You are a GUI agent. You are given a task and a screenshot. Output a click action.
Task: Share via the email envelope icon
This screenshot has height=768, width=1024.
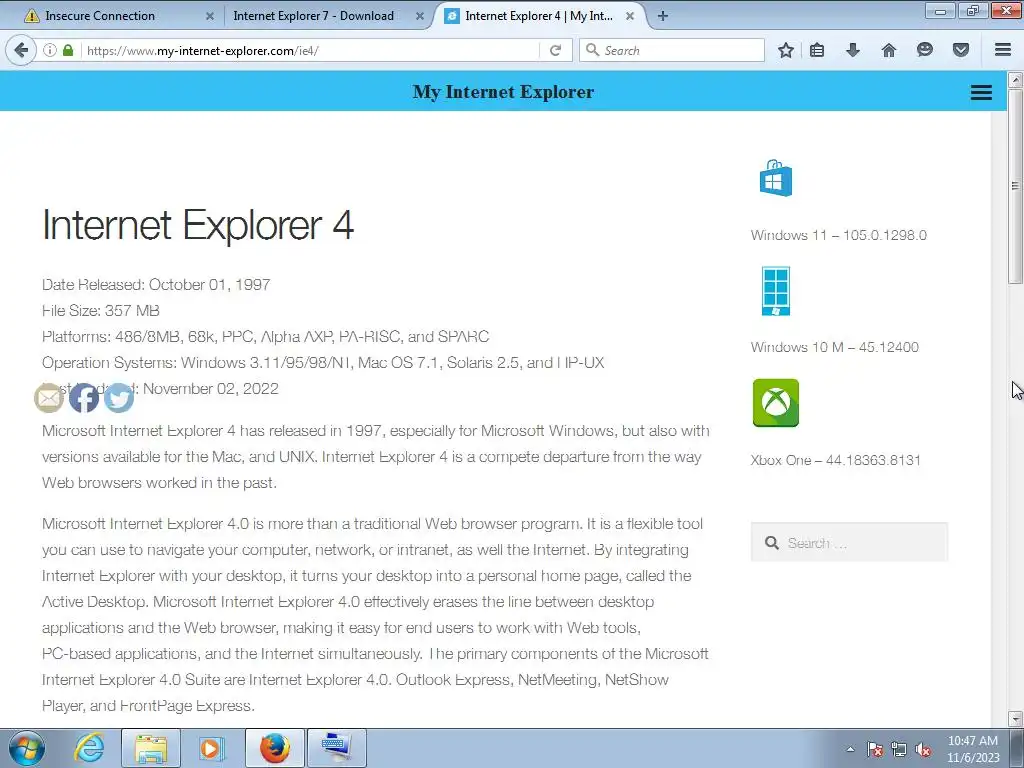pos(49,398)
